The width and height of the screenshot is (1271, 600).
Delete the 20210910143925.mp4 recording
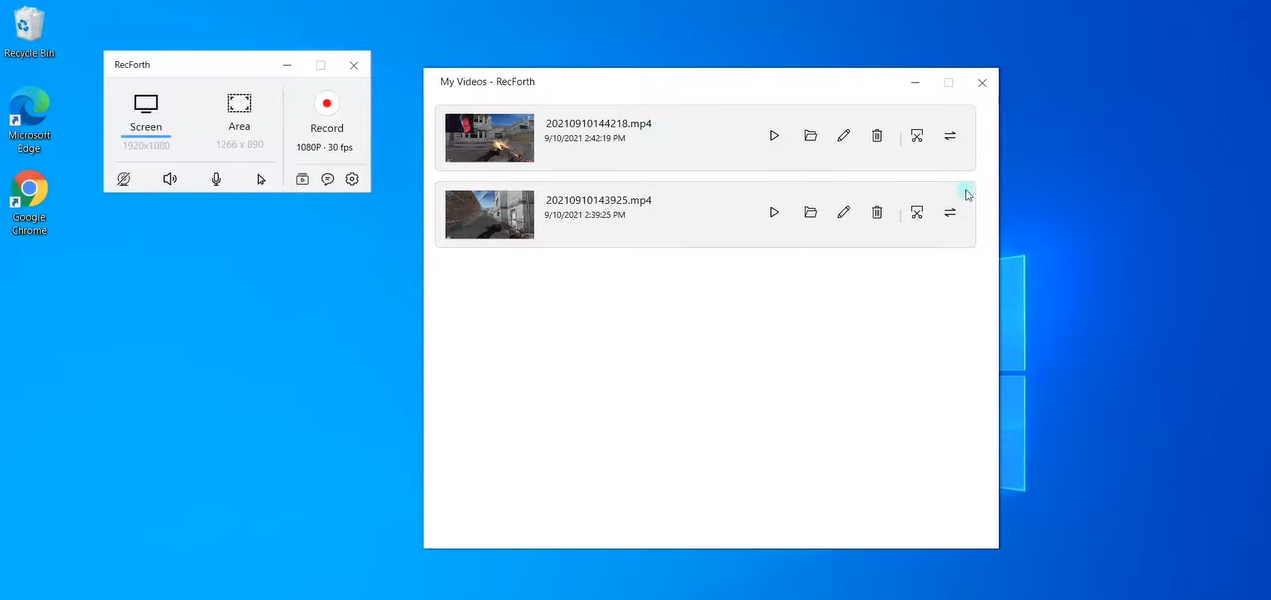click(x=877, y=212)
